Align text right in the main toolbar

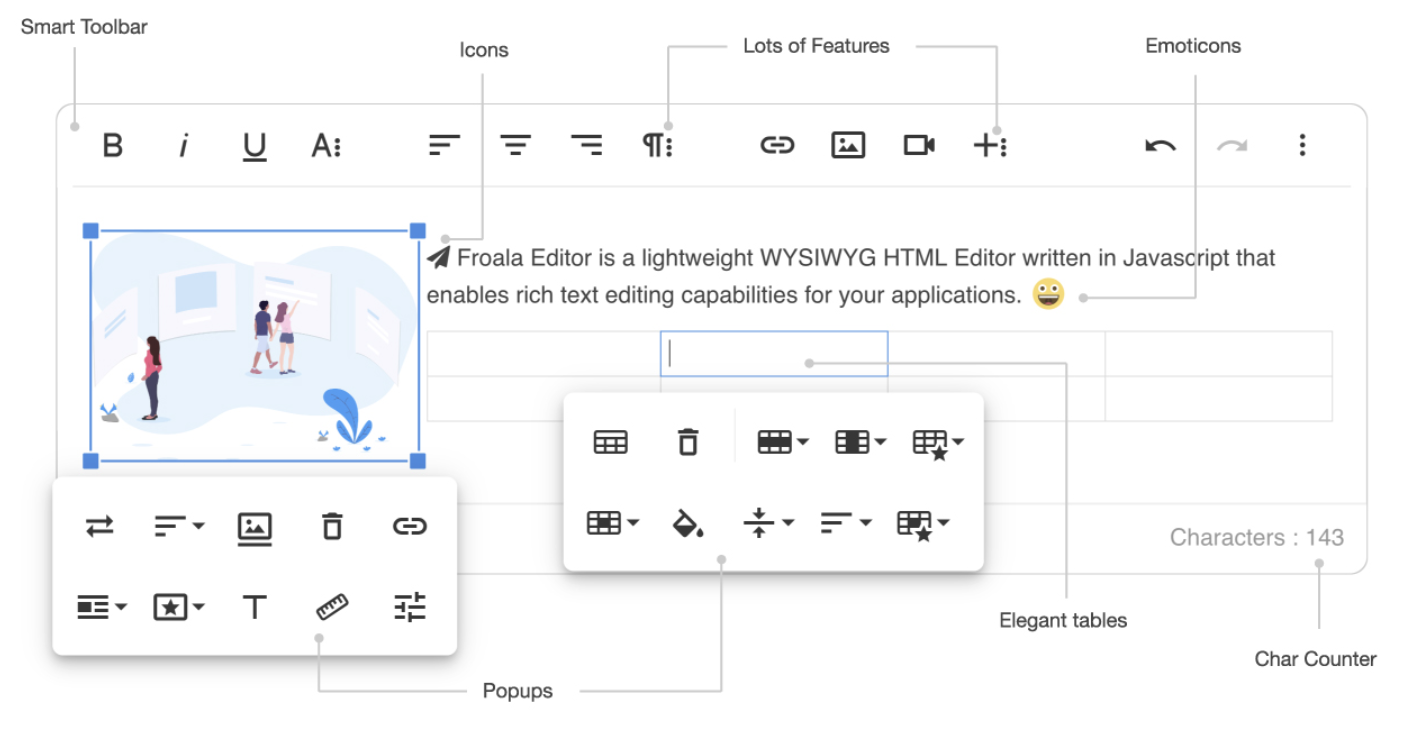(x=586, y=146)
